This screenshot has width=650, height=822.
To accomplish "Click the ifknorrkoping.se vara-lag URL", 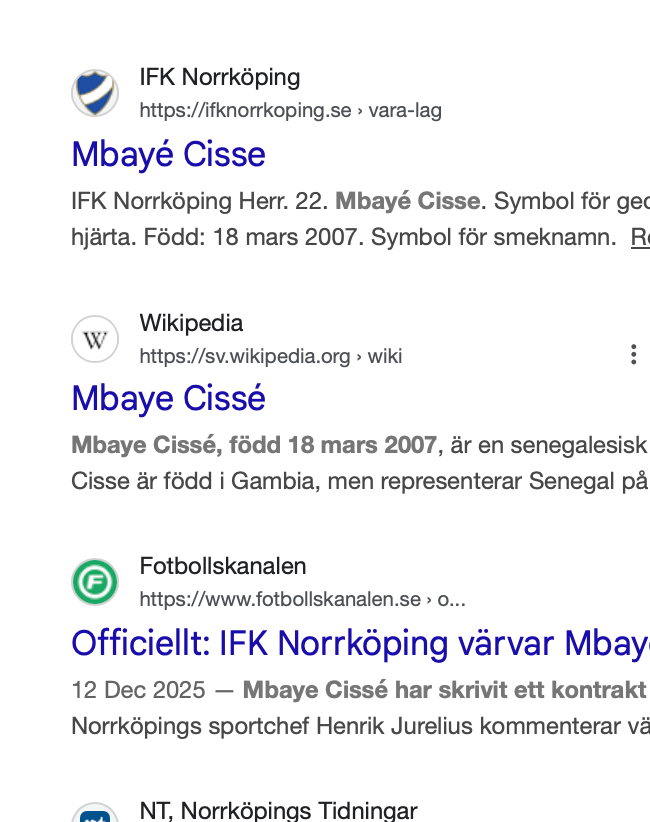I will 290,110.
